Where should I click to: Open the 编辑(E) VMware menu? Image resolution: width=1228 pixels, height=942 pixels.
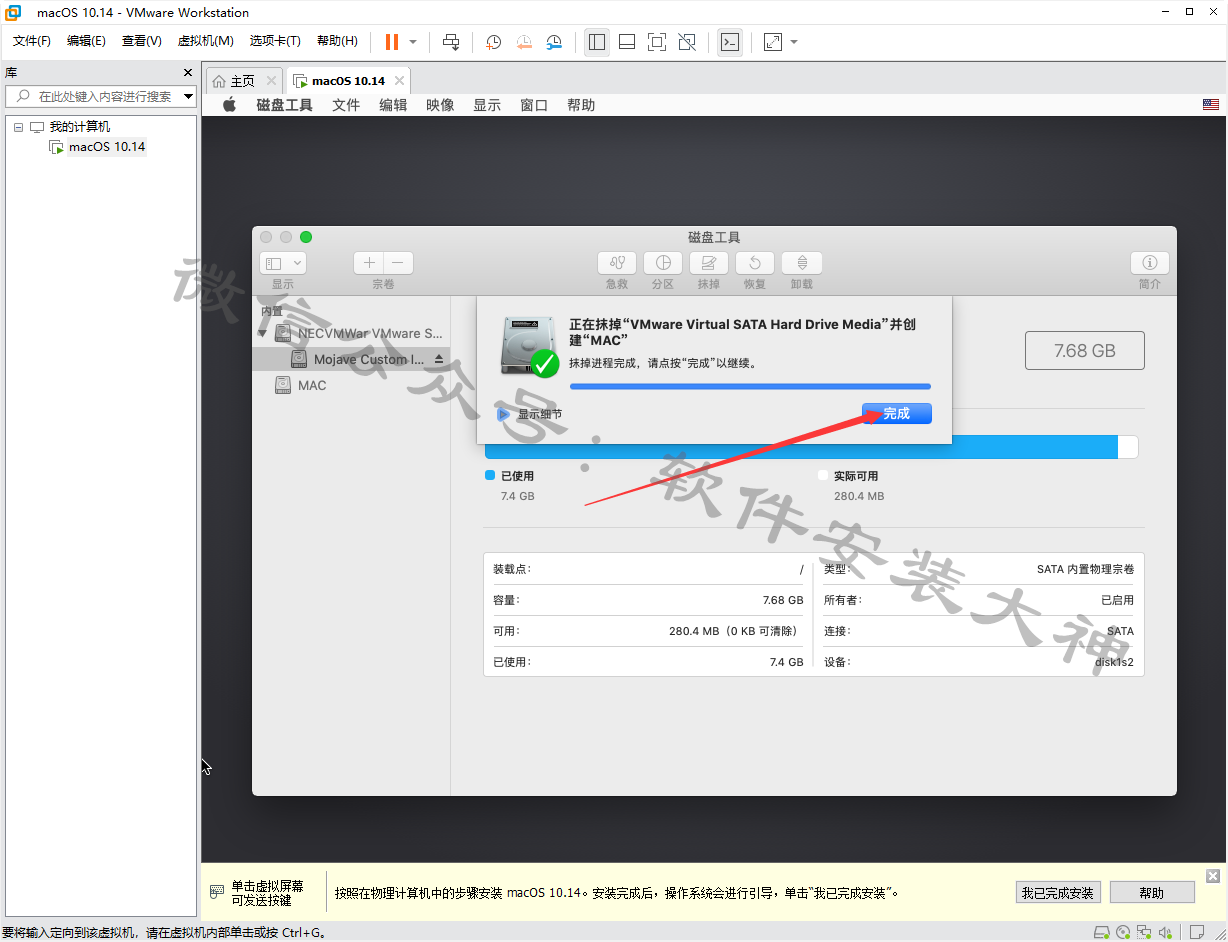tap(86, 41)
